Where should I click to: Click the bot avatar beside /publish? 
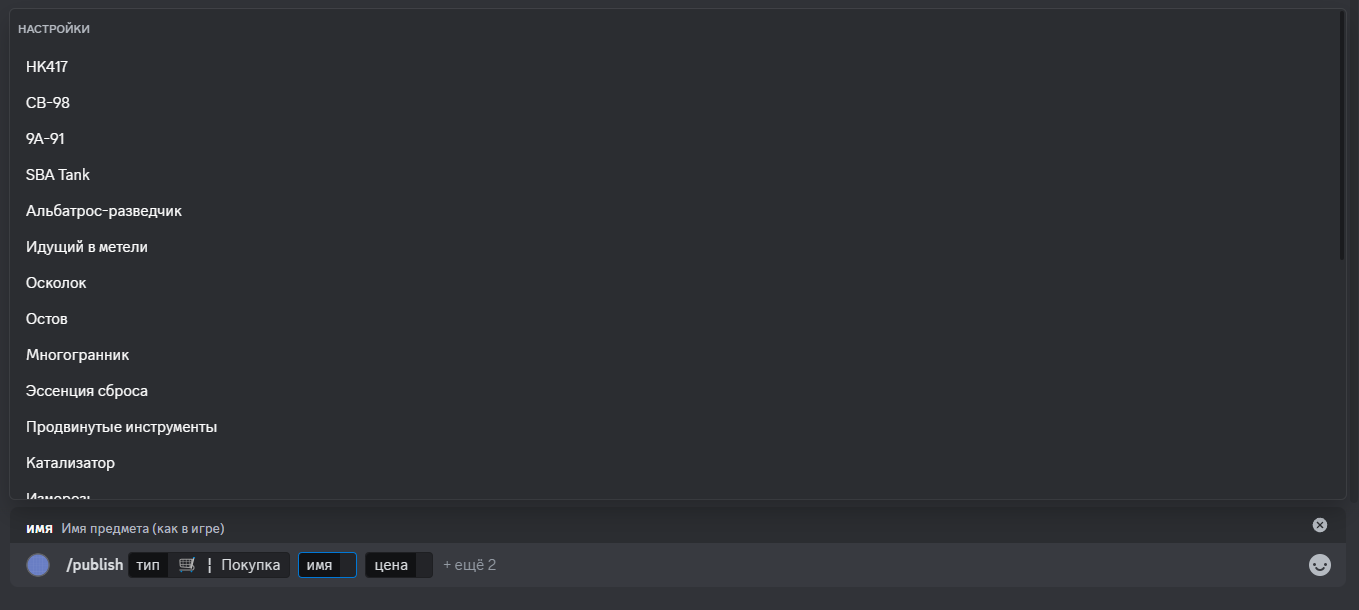(38, 565)
